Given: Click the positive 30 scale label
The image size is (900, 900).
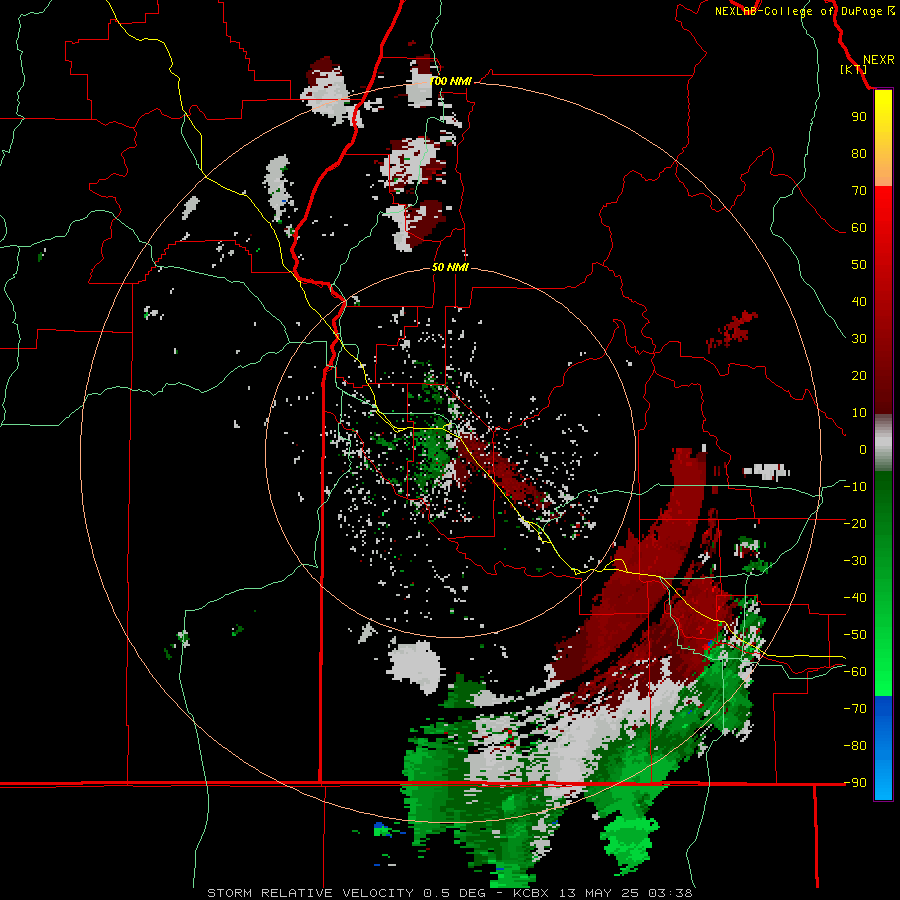Looking at the screenshot, I should tap(859, 339).
